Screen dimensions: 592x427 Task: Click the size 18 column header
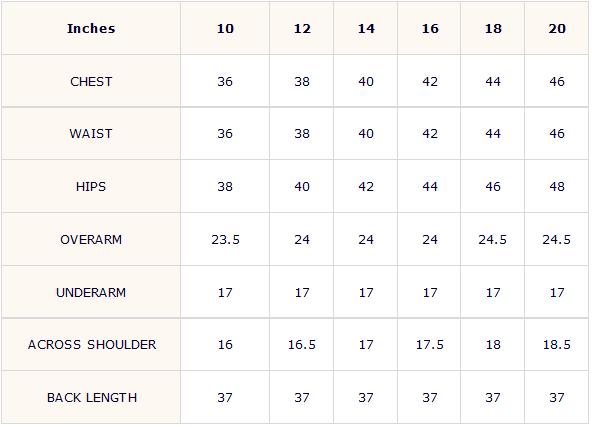click(x=493, y=28)
